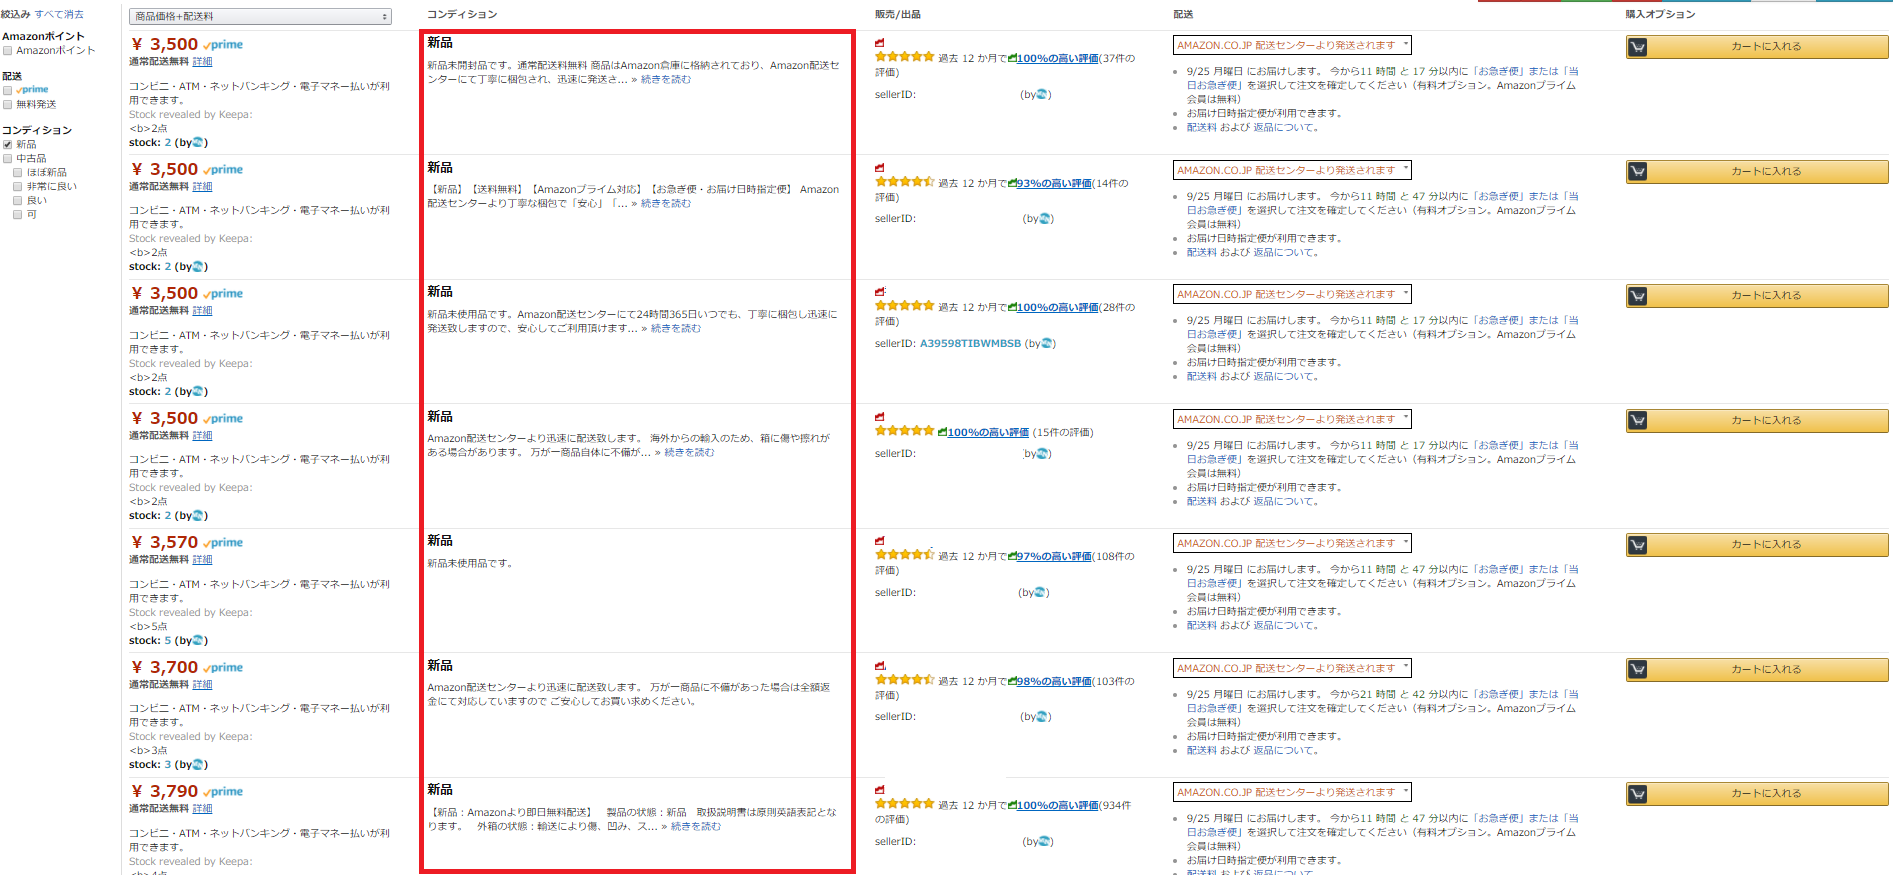Click the prime badge next to ¥3,570
Viewport: 1893px width, 875px height.
(223, 543)
